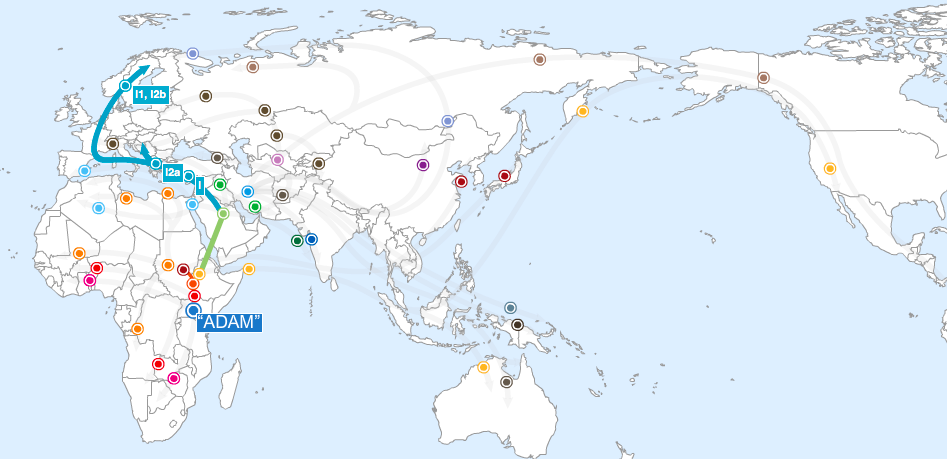The image size is (947, 459).
Task: Open the "I1, I2b" haplogroup label
Action: point(151,94)
